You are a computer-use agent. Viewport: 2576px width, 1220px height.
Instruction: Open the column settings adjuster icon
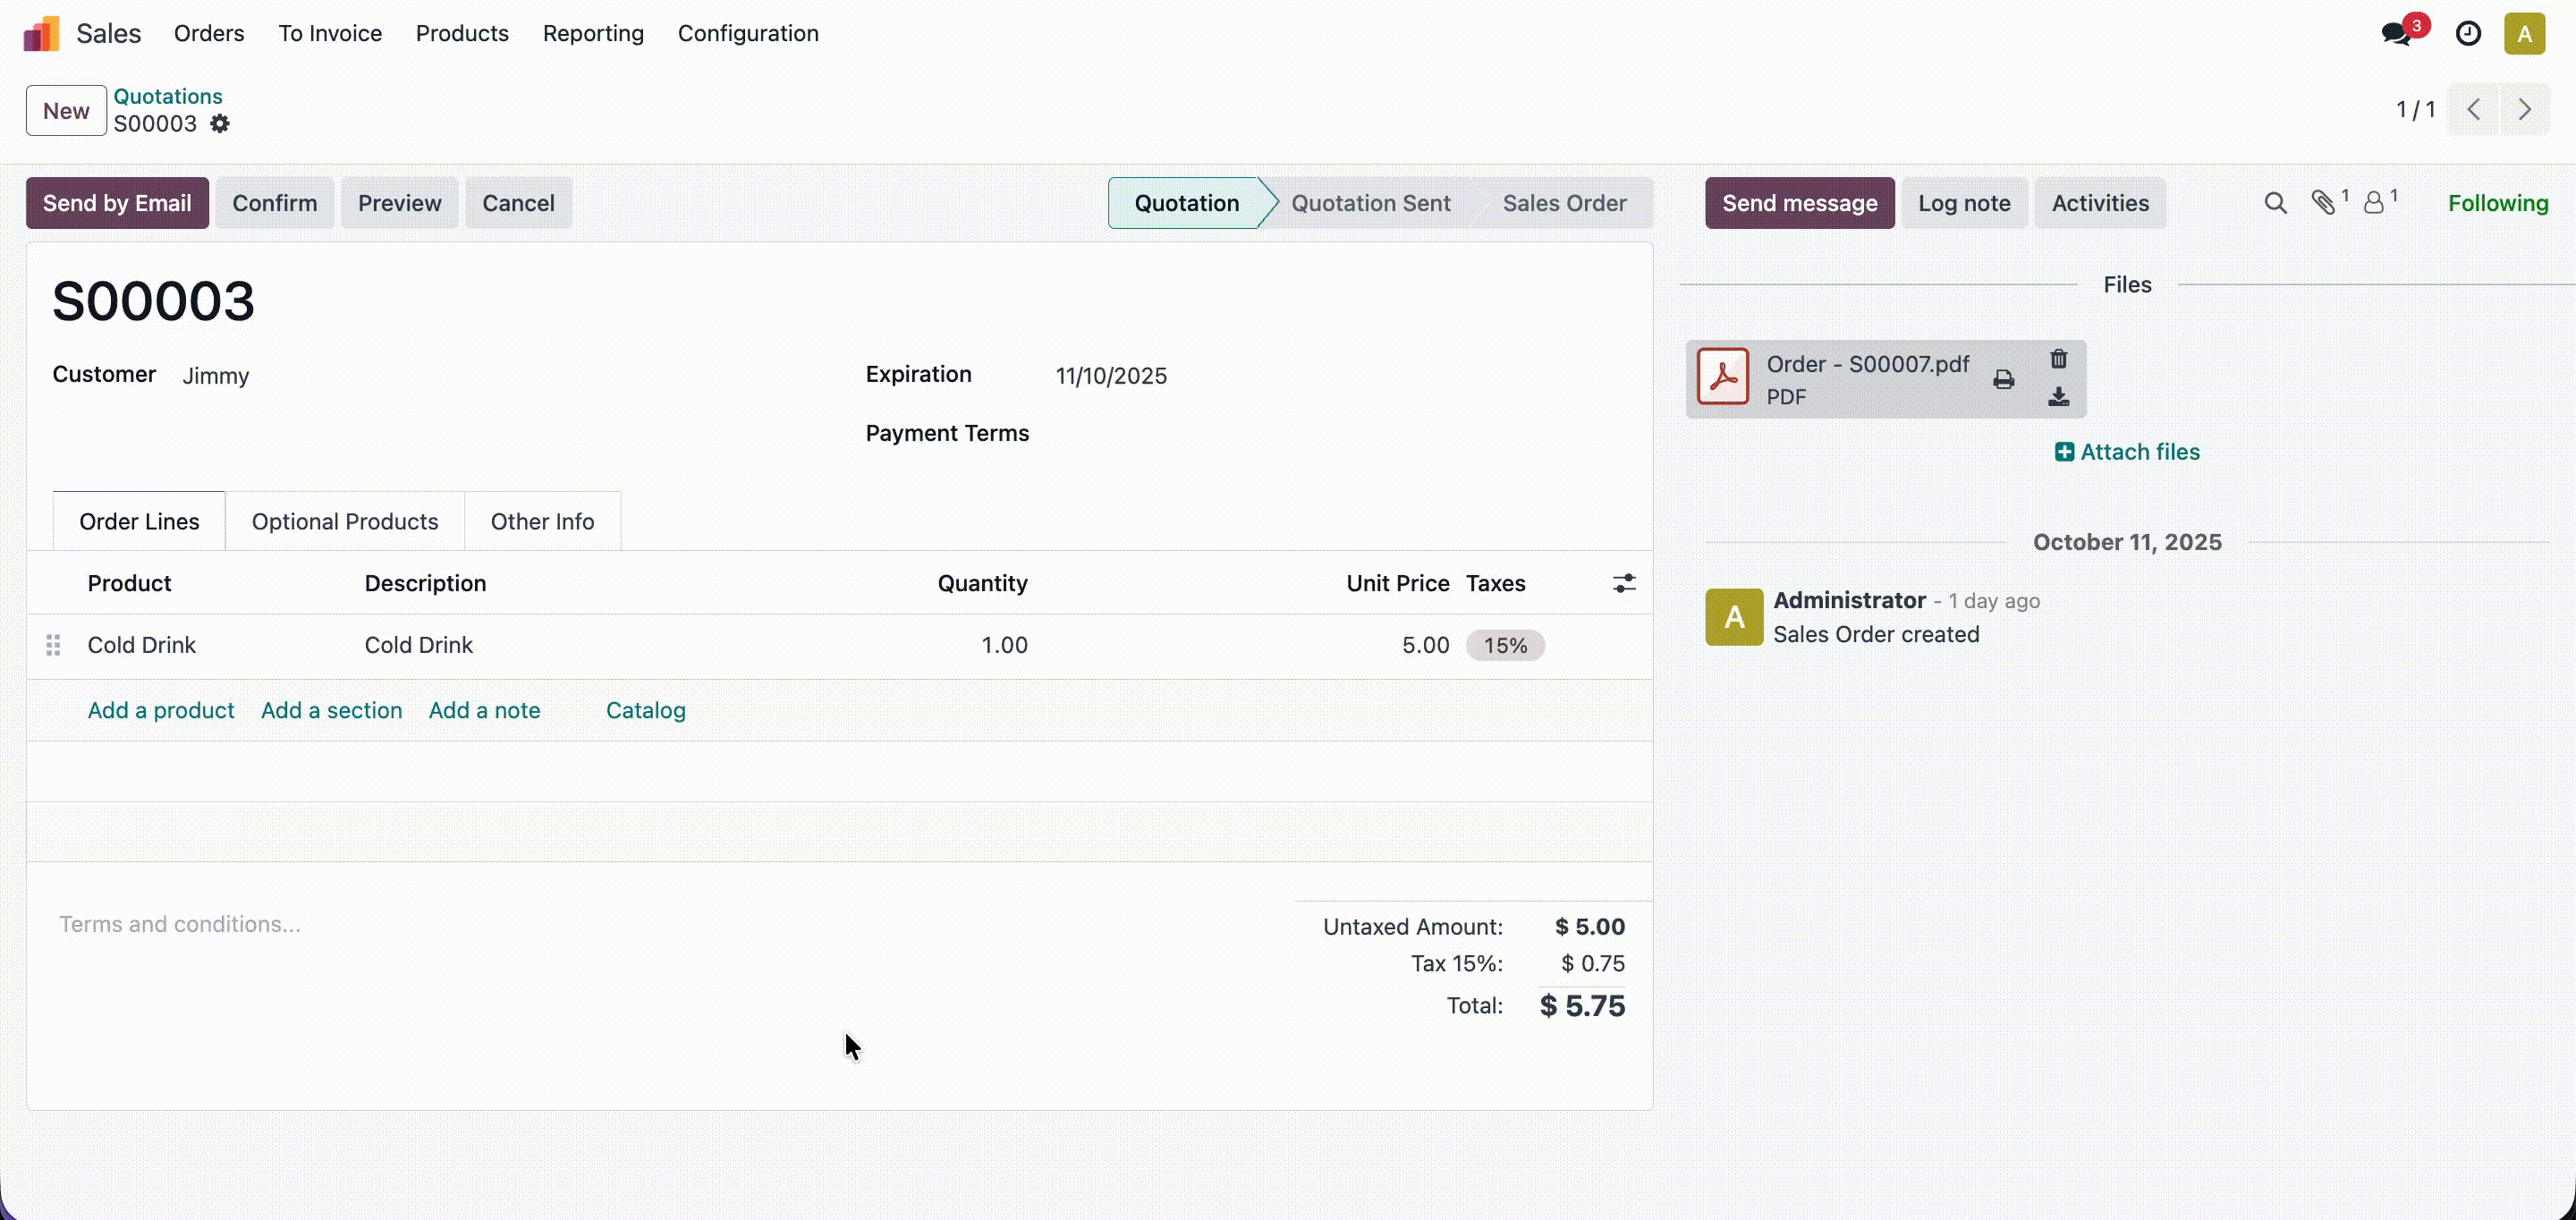pyautogui.click(x=1624, y=583)
